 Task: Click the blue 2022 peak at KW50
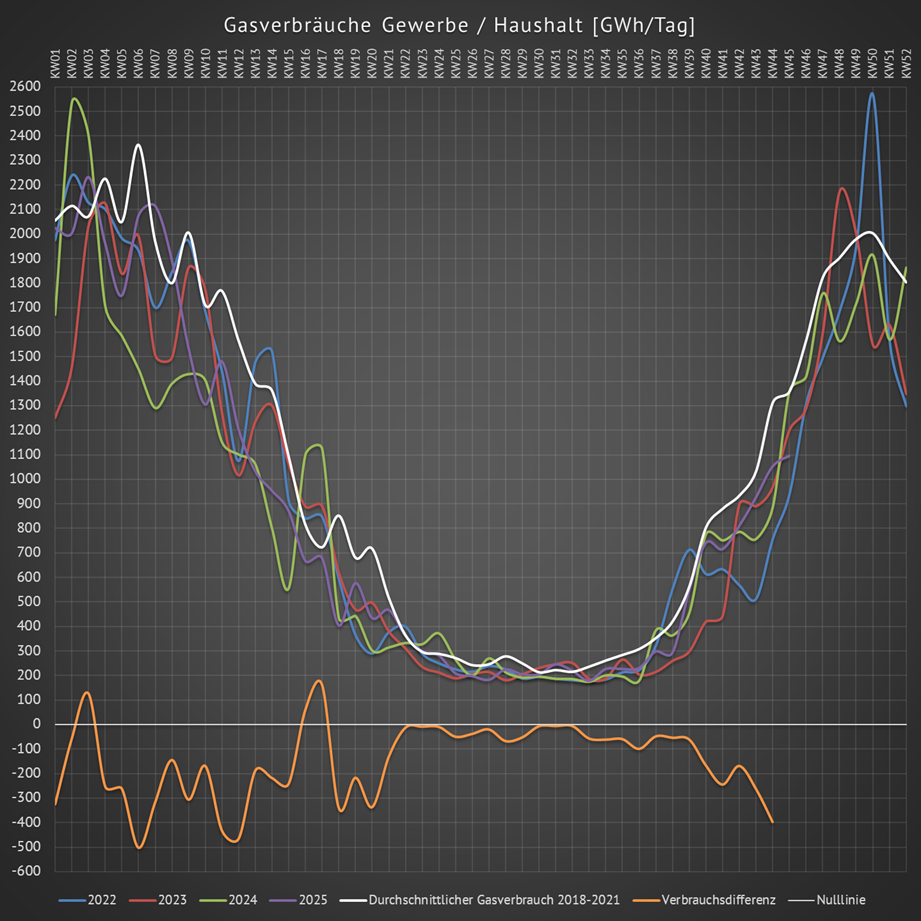(x=871, y=94)
